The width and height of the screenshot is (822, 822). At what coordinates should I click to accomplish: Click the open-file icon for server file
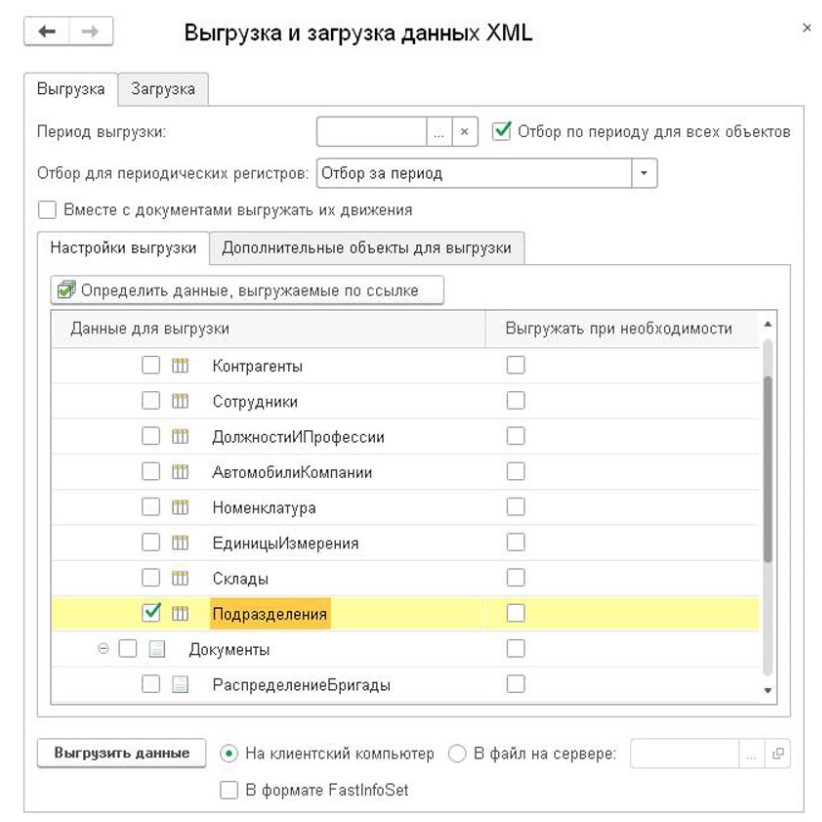(777, 755)
